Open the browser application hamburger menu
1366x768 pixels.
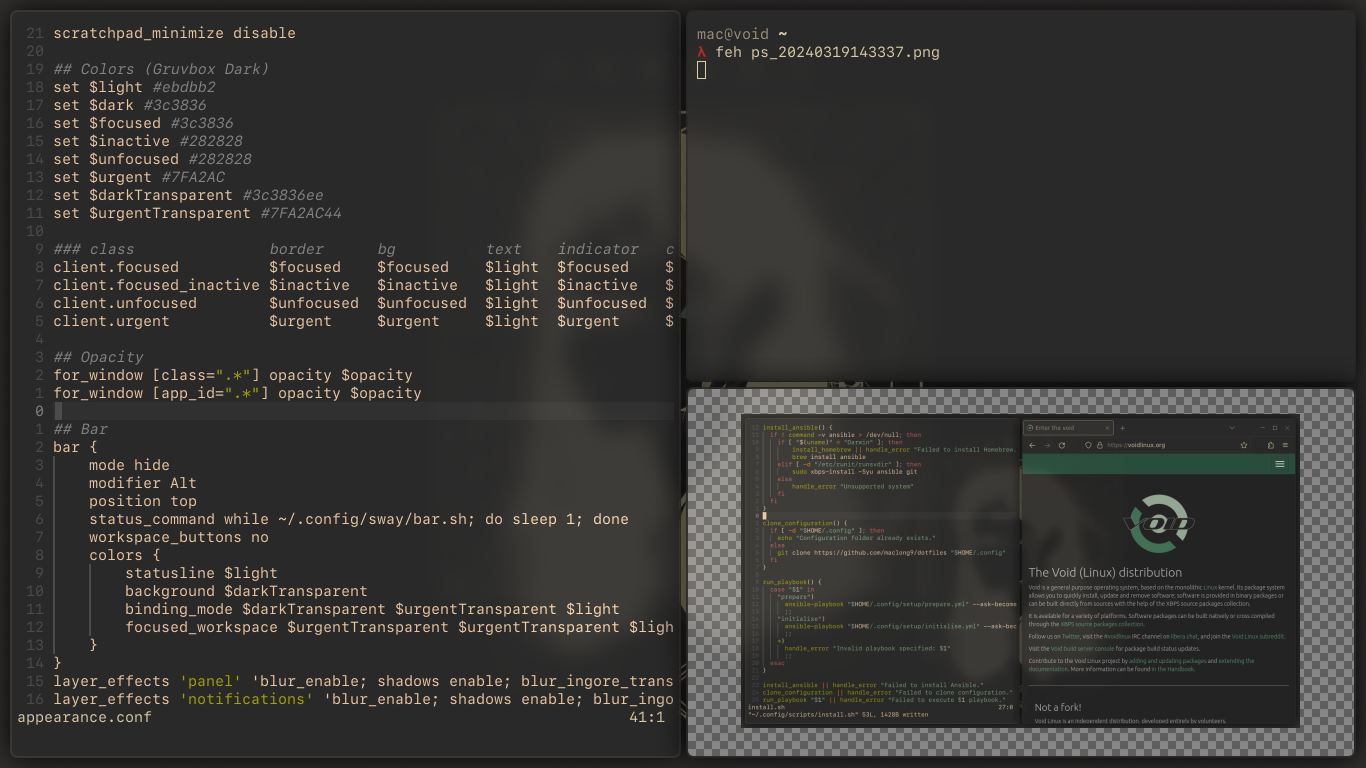1285,445
